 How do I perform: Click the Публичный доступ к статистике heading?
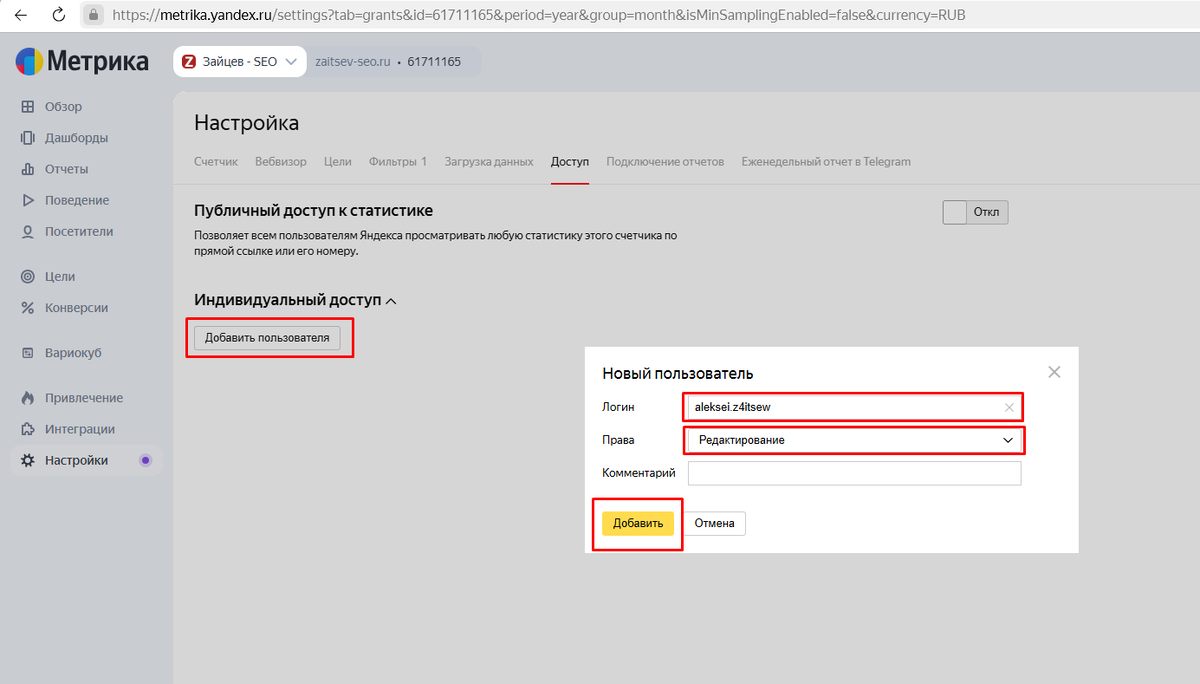(x=313, y=211)
